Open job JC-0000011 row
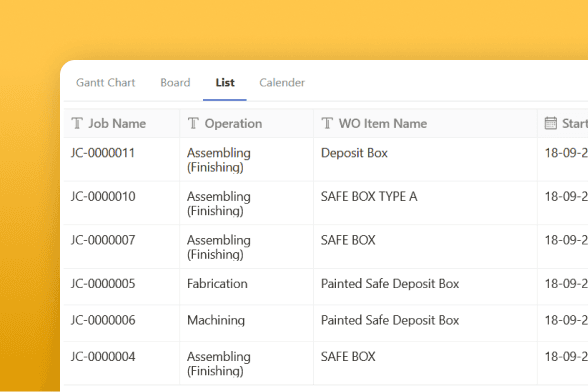The image size is (588, 392). pos(103,153)
